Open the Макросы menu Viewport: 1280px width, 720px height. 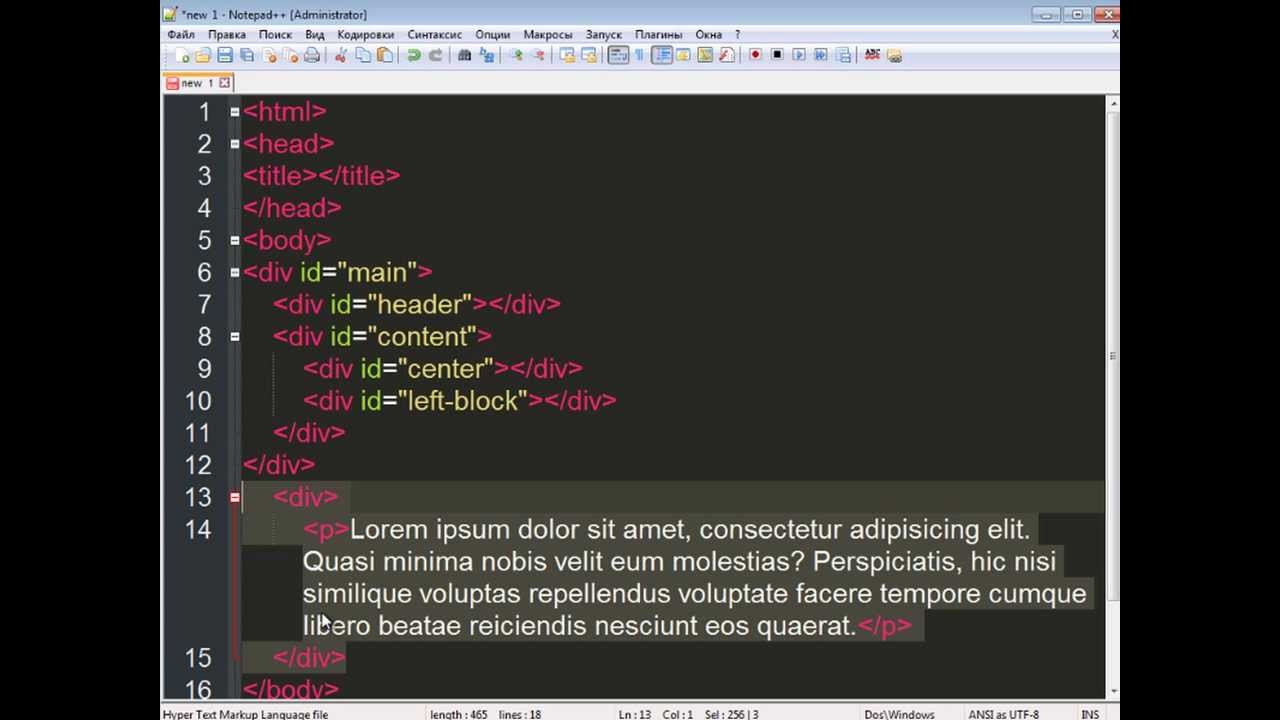click(x=548, y=34)
